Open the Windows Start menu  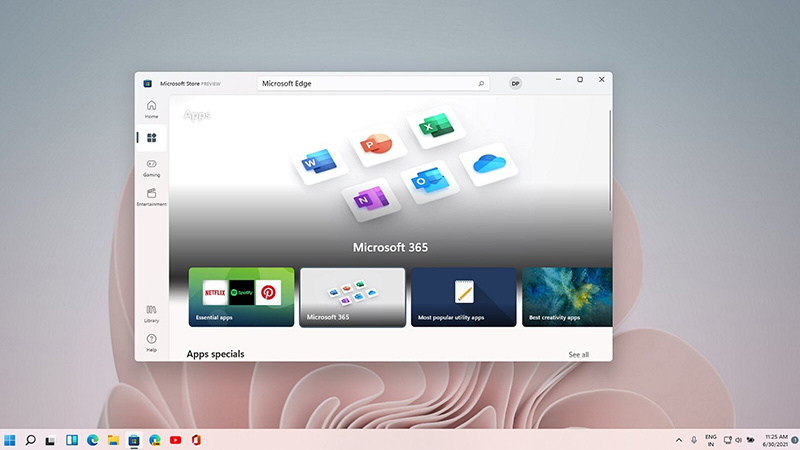pyautogui.click(x=10, y=440)
